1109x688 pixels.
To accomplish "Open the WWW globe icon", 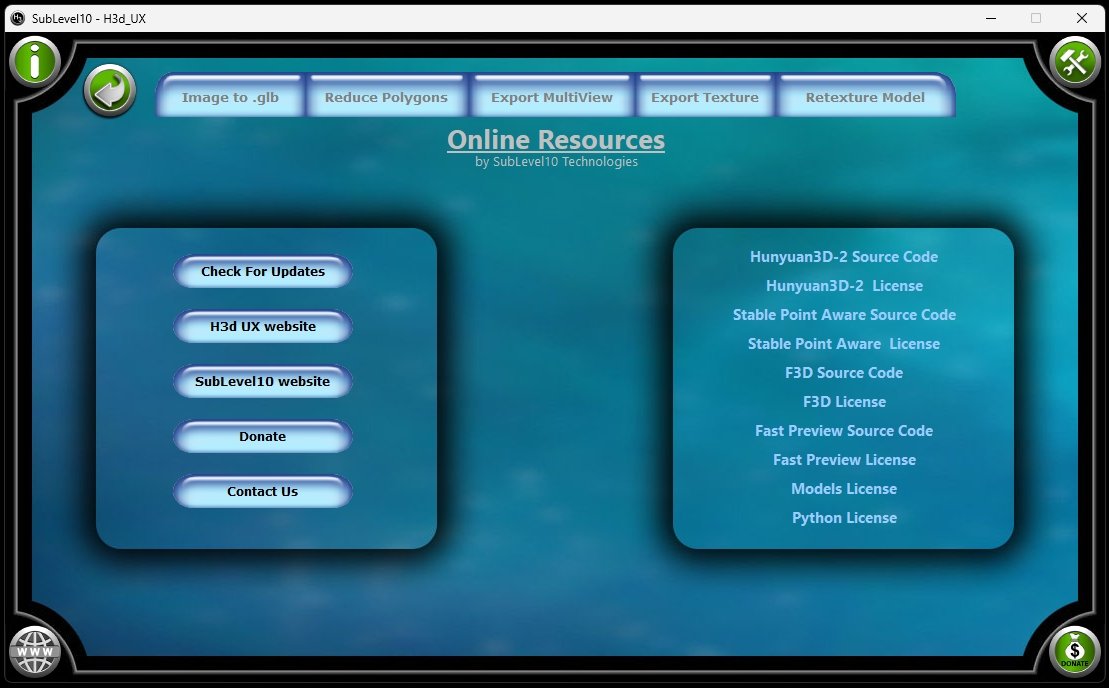I will click(35, 652).
